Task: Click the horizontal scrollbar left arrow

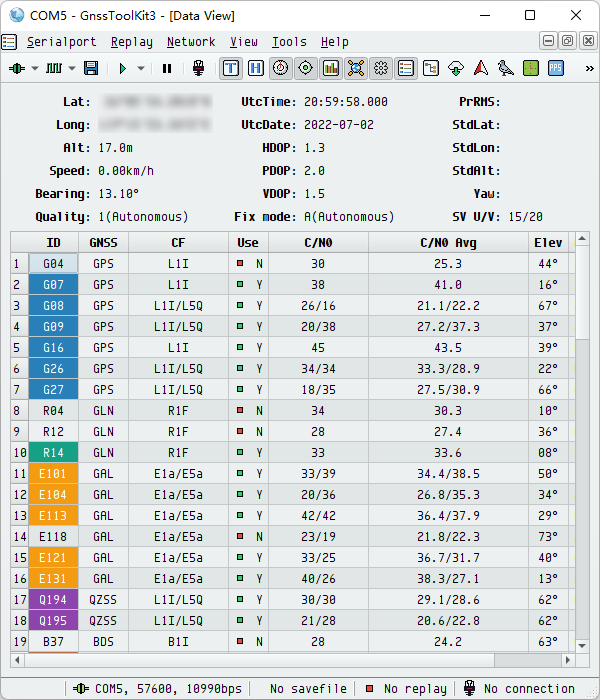Action: (17, 660)
